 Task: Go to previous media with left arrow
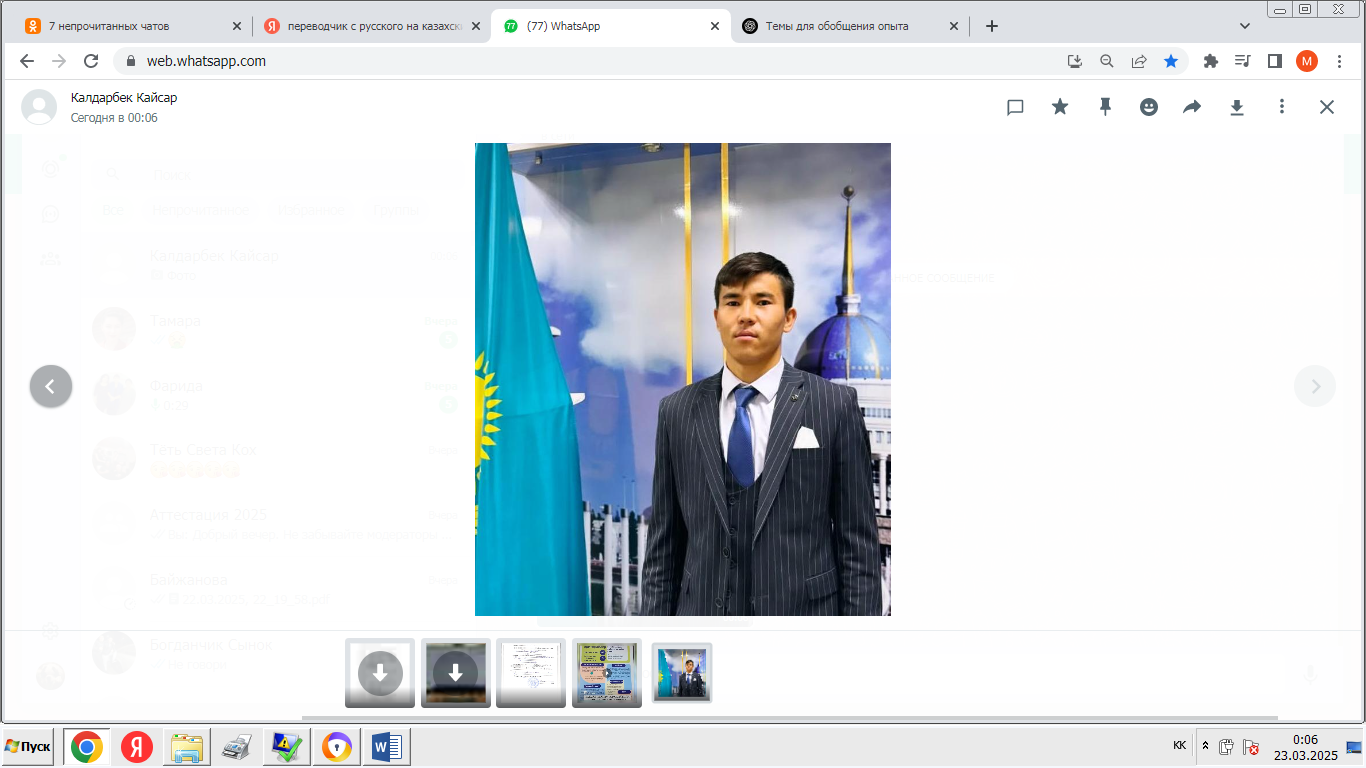pos(51,386)
